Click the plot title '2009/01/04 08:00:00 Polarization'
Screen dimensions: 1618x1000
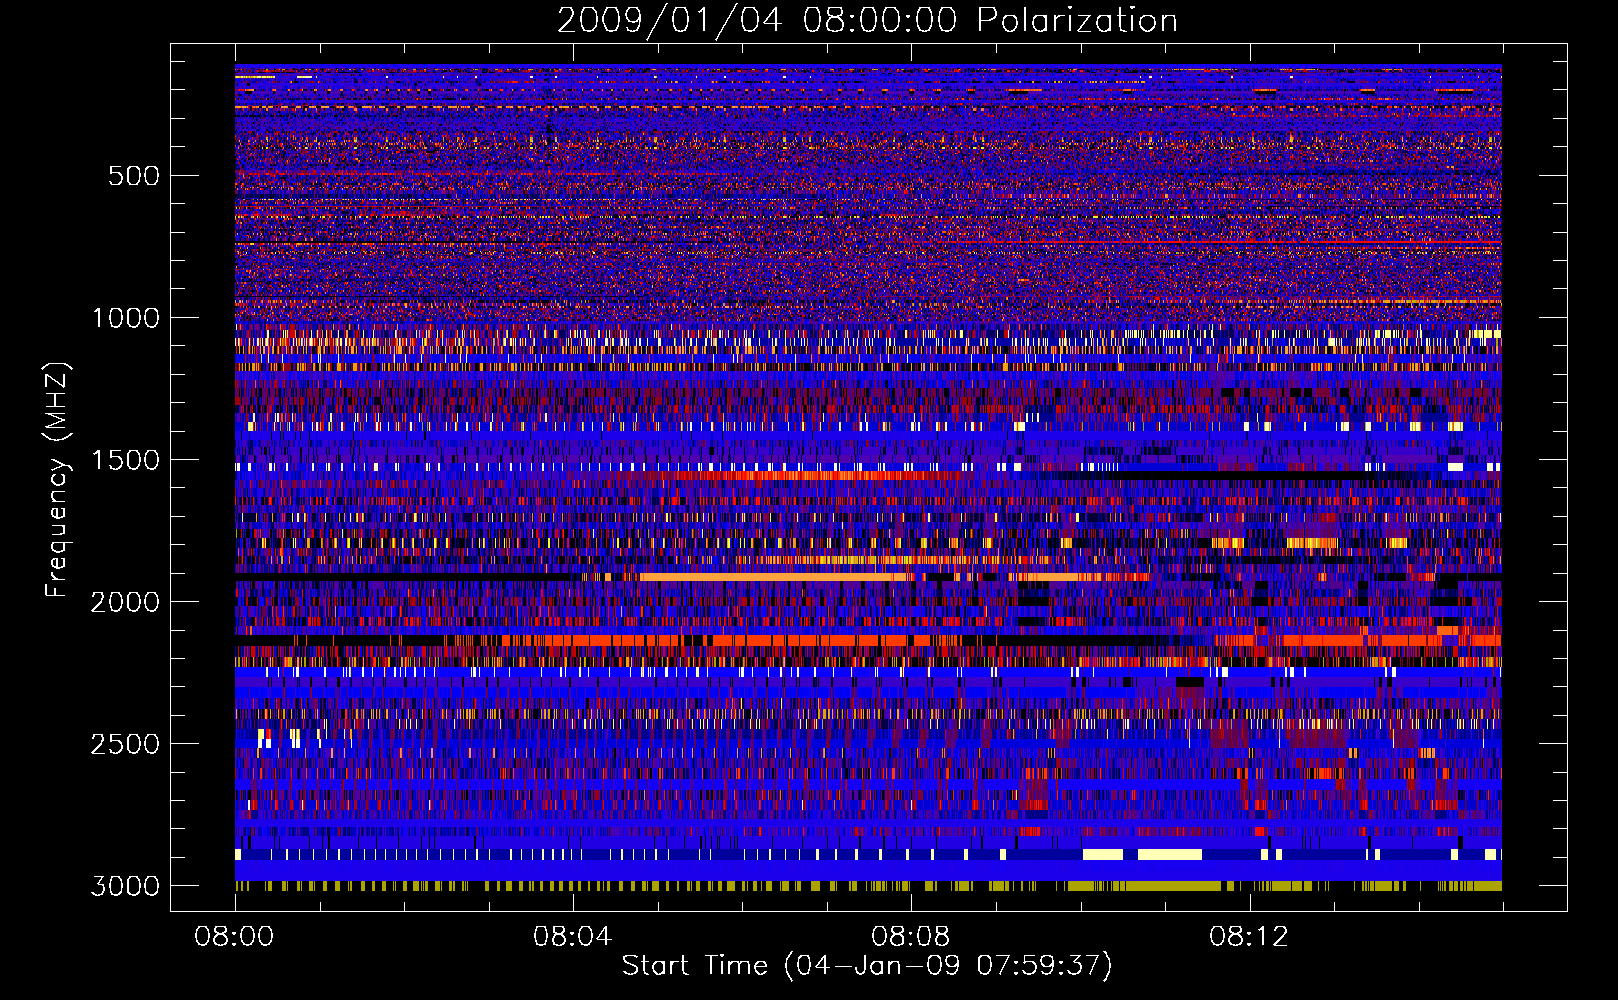pyautogui.click(x=867, y=20)
